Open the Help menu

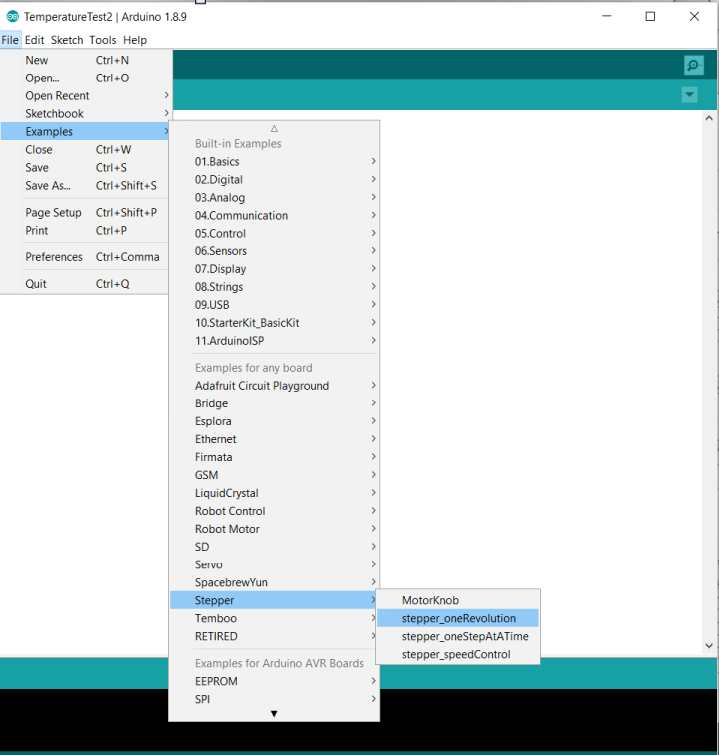(135, 40)
